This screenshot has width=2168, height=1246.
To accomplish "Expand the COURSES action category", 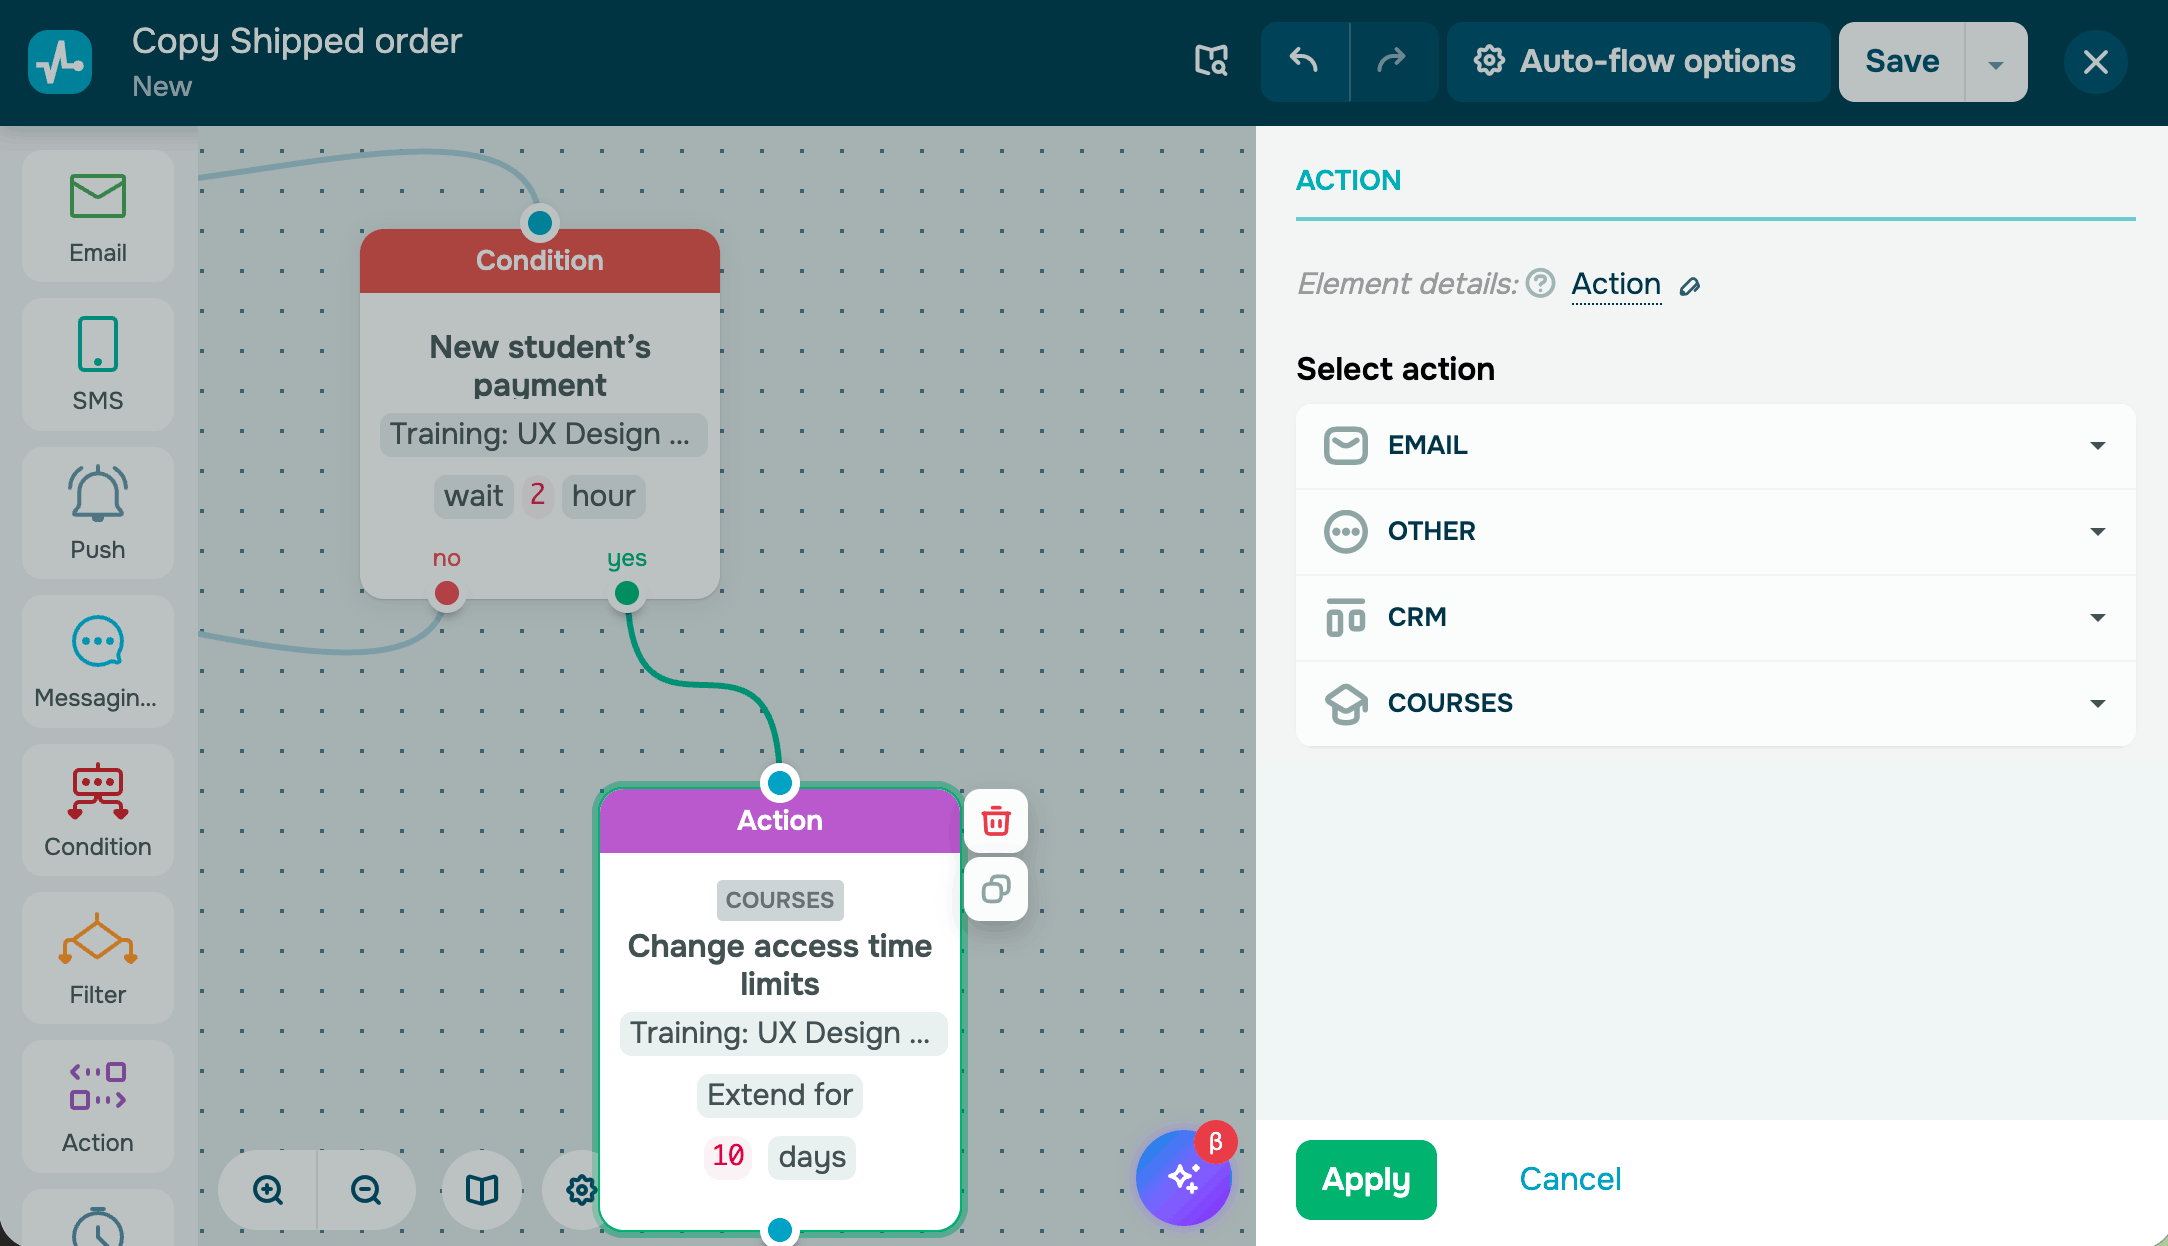I will tap(1715, 704).
